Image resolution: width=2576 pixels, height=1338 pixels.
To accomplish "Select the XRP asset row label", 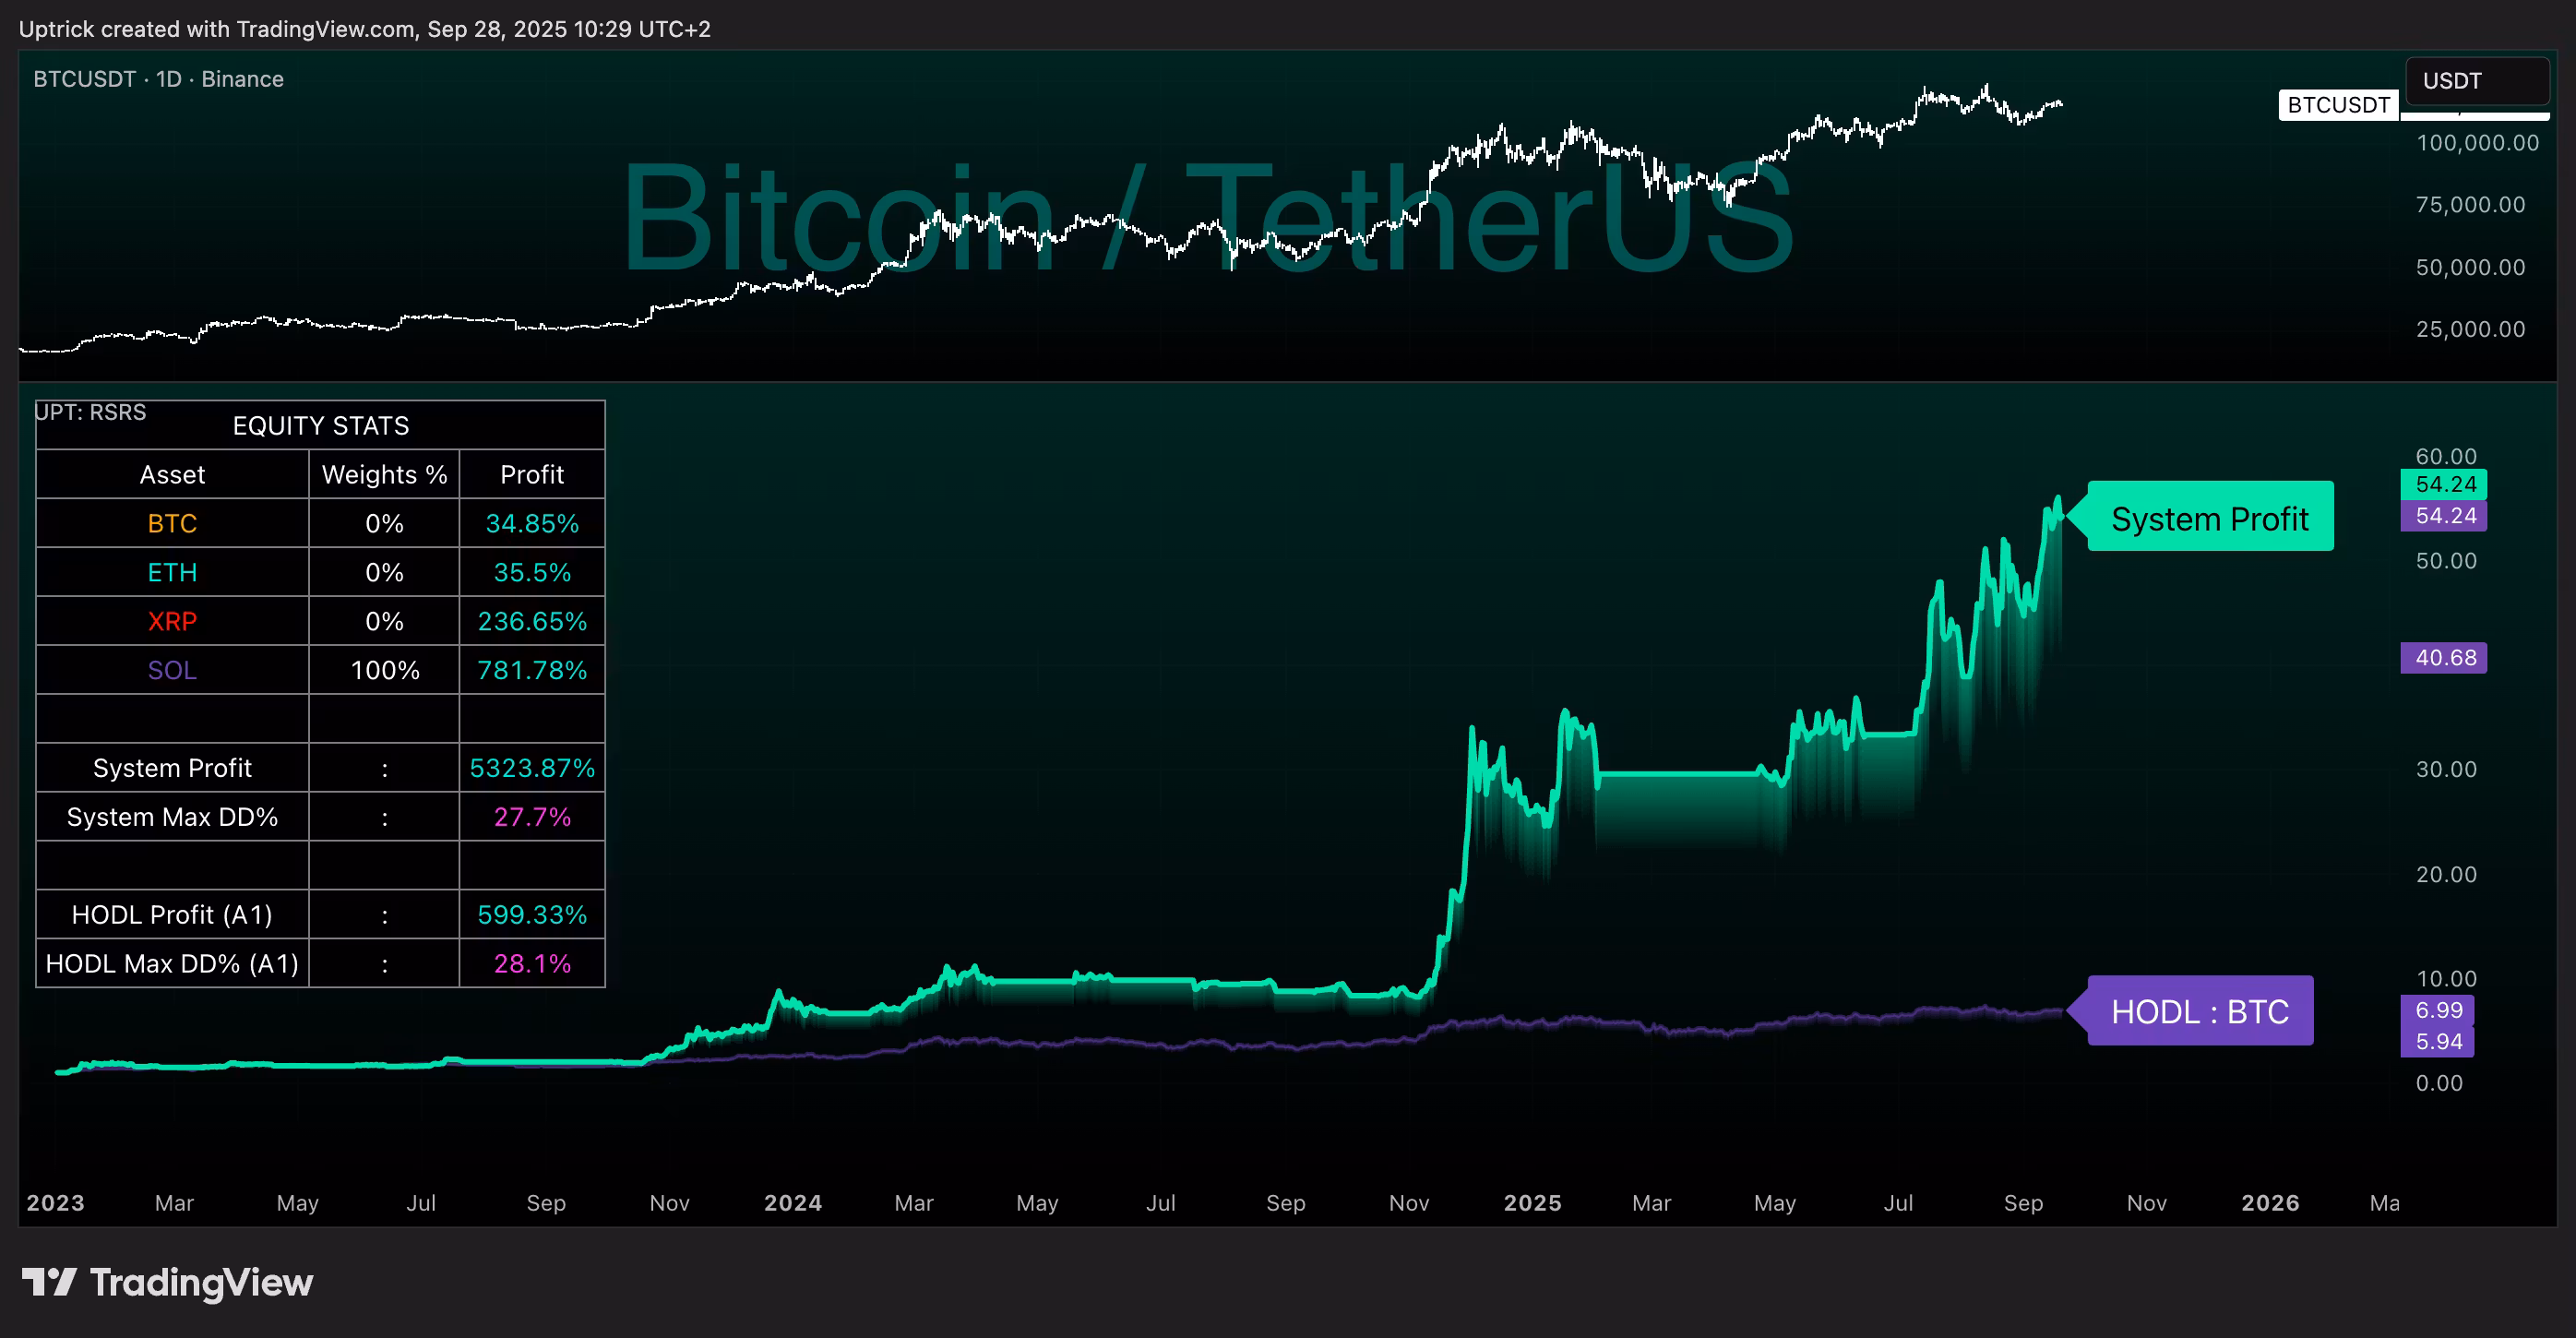I will pyautogui.click(x=172, y=621).
